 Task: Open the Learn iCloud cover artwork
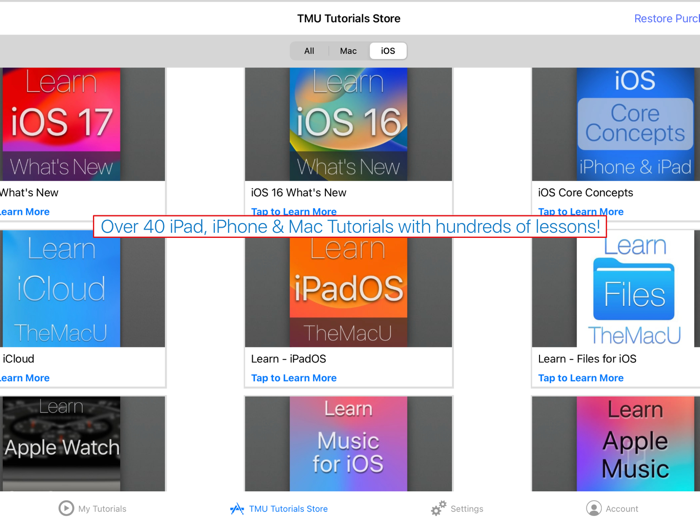point(61,288)
